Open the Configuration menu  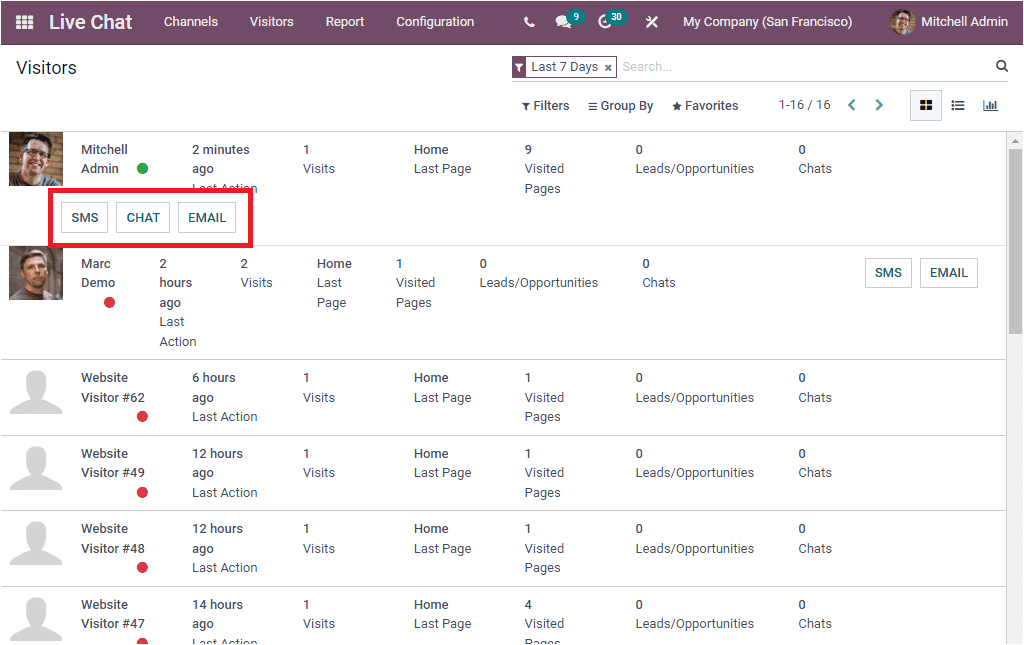[x=435, y=22]
